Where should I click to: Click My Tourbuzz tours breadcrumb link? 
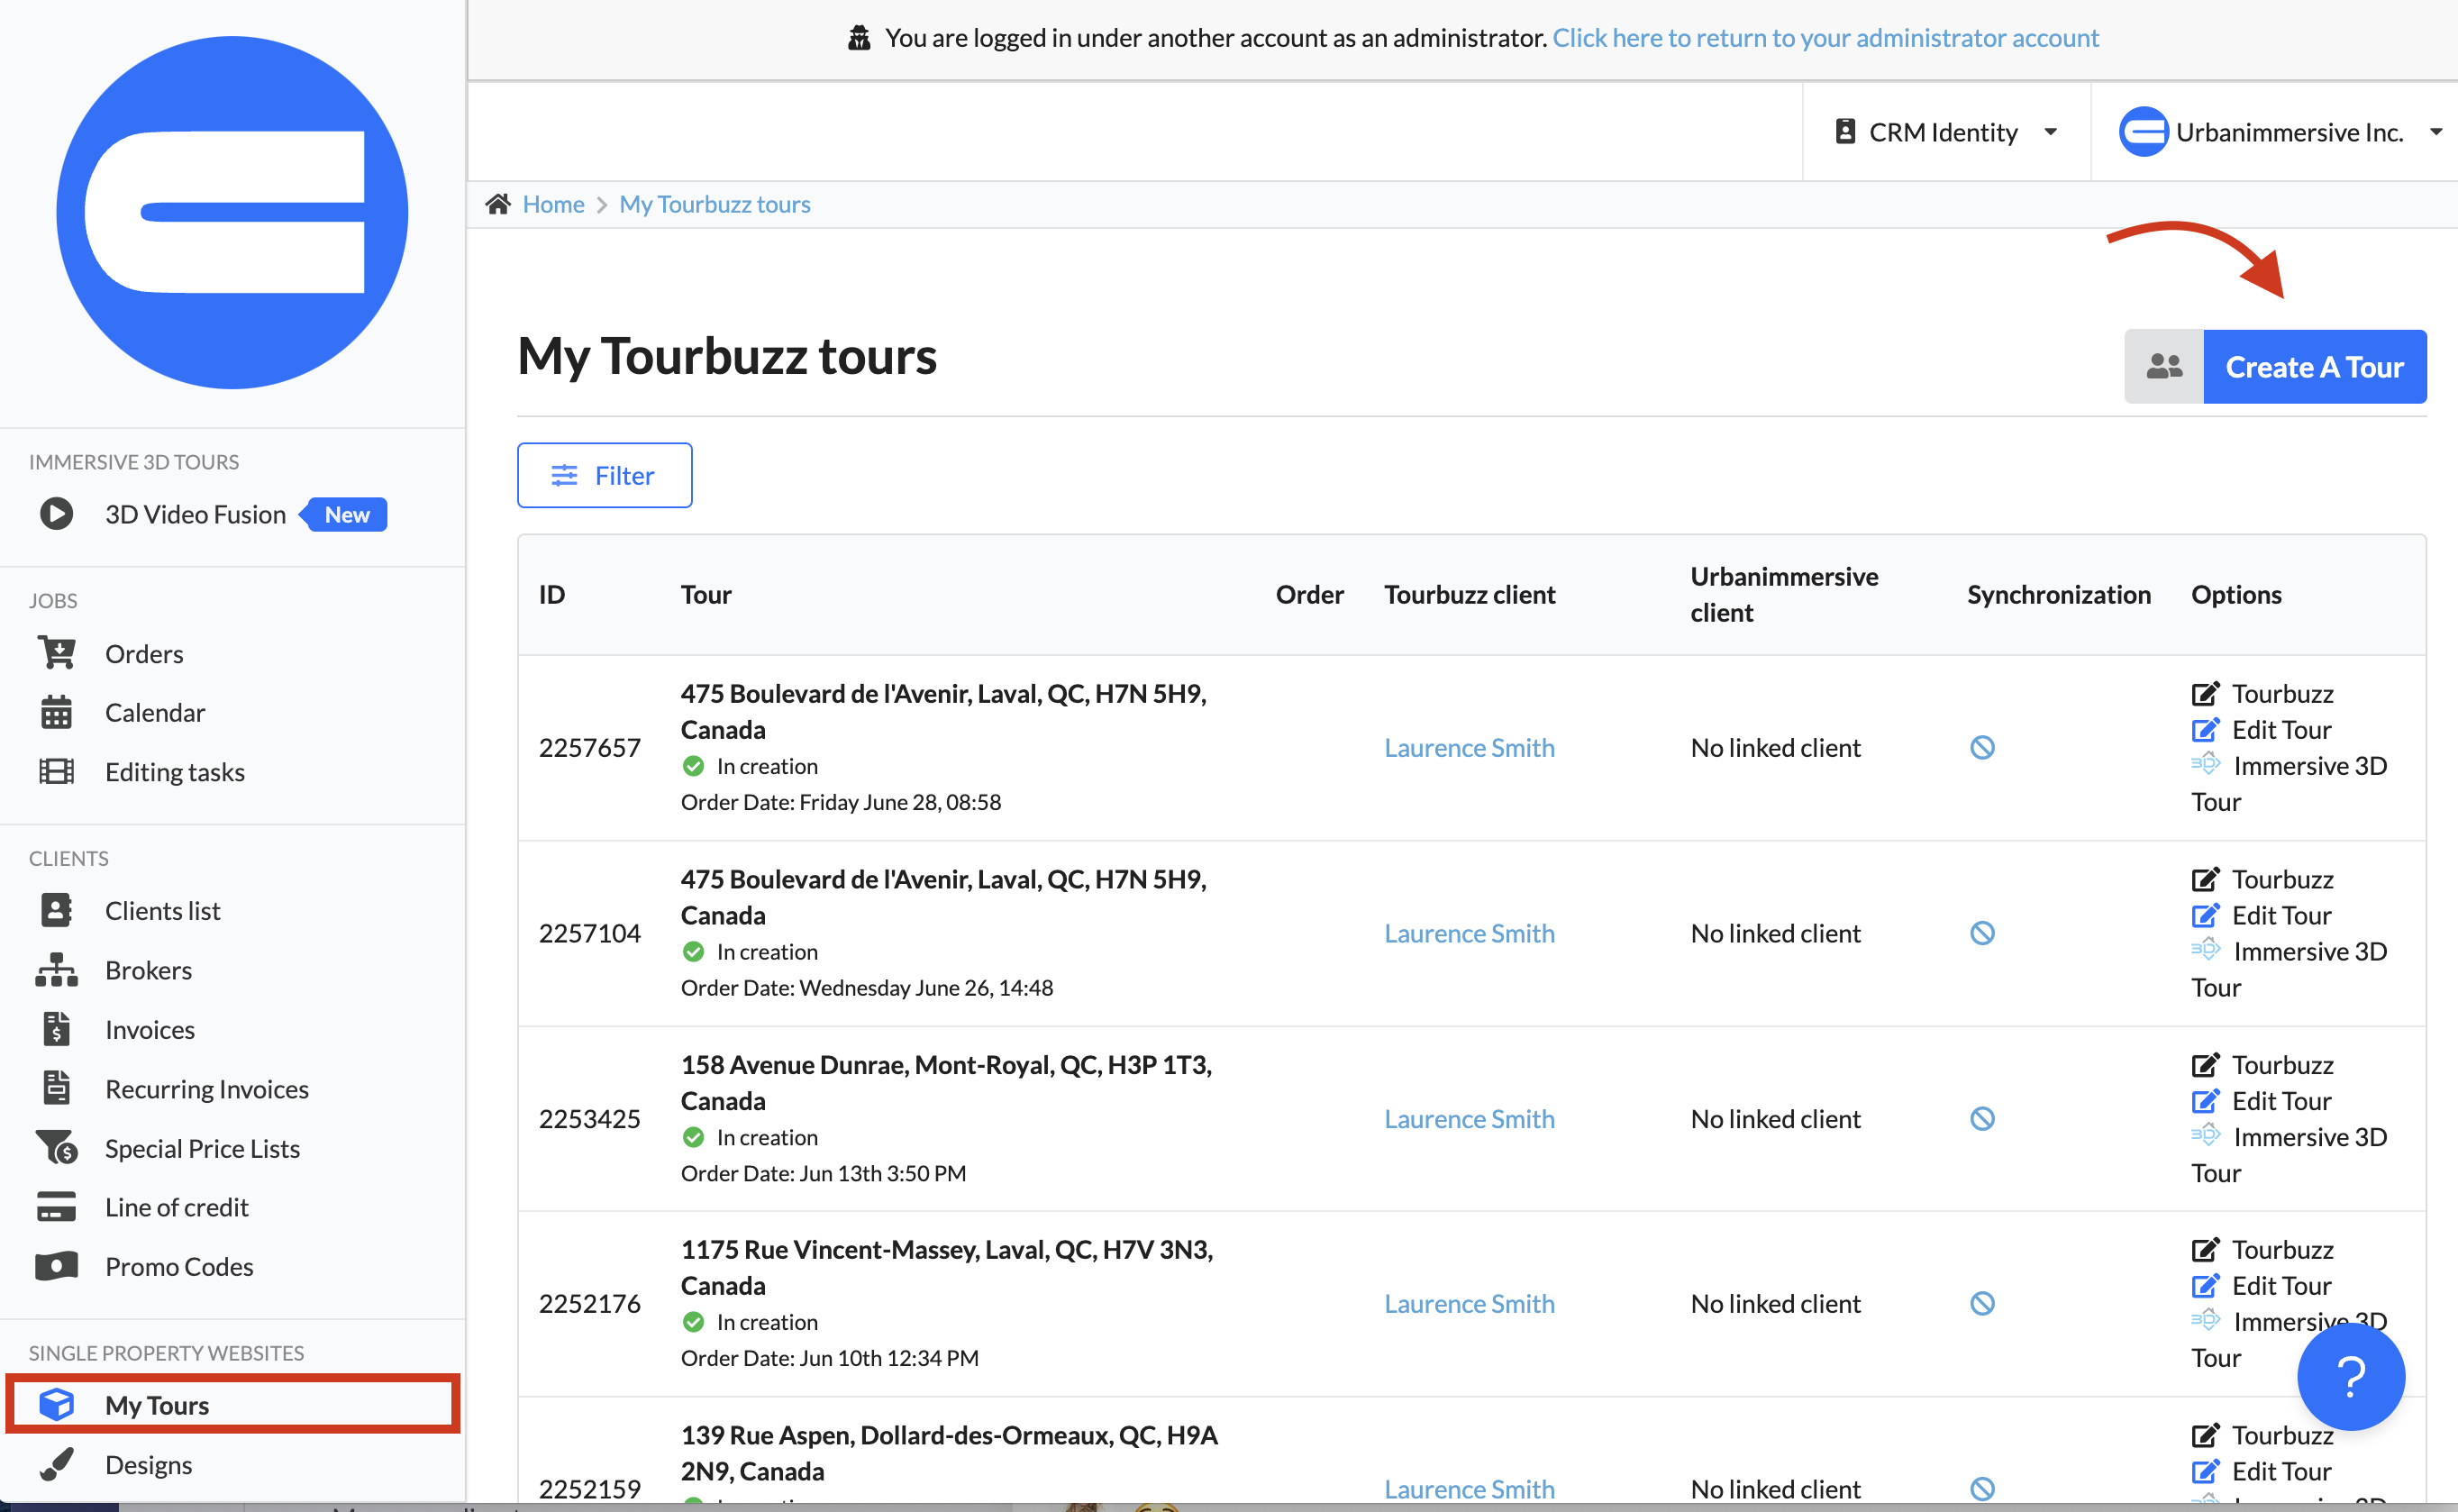click(x=715, y=204)
